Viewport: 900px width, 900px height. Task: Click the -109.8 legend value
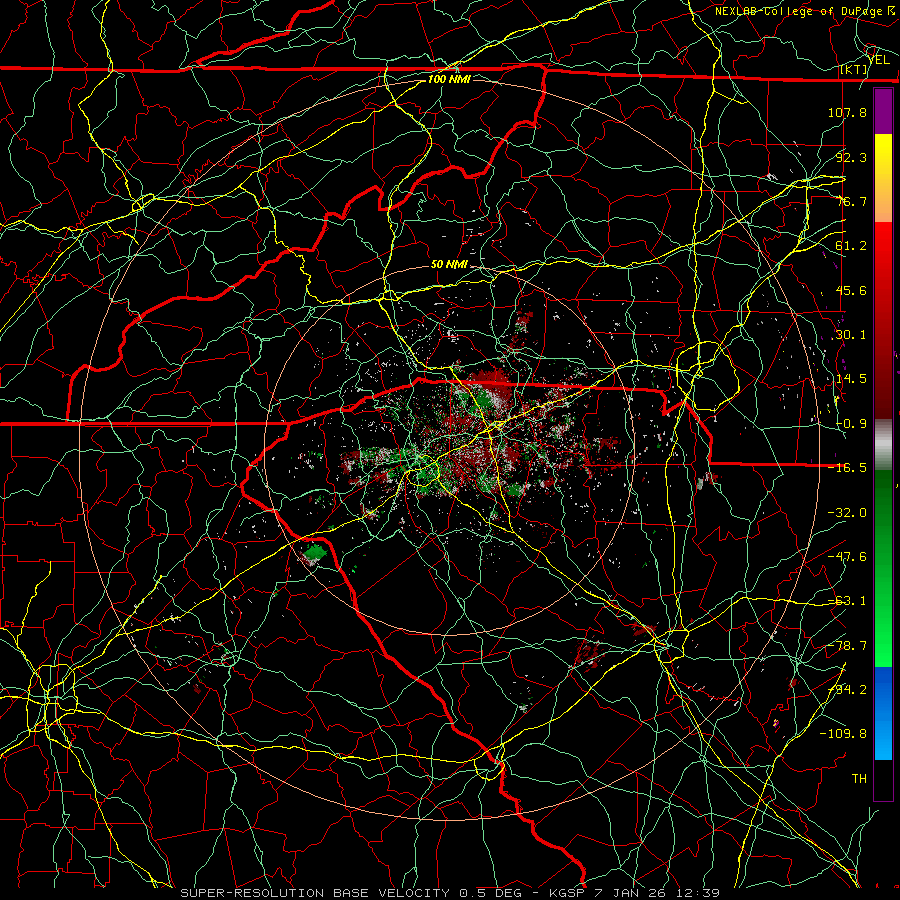coord(843,734)
